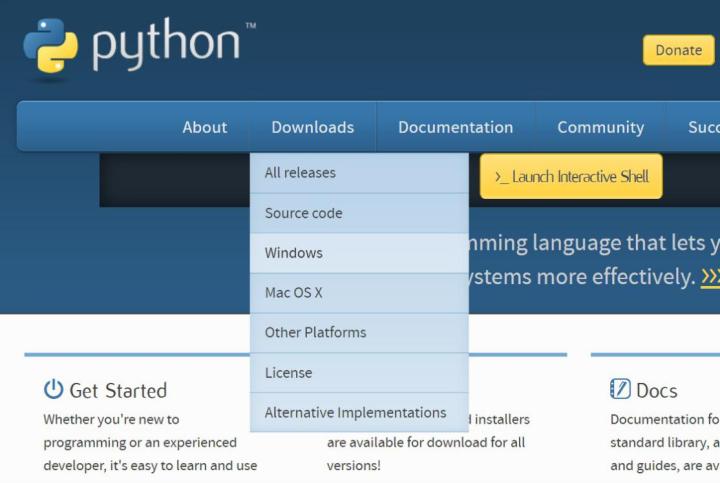The image size is (720, 483).
Task: Choose Mac OS X download option
Action: 359,293
